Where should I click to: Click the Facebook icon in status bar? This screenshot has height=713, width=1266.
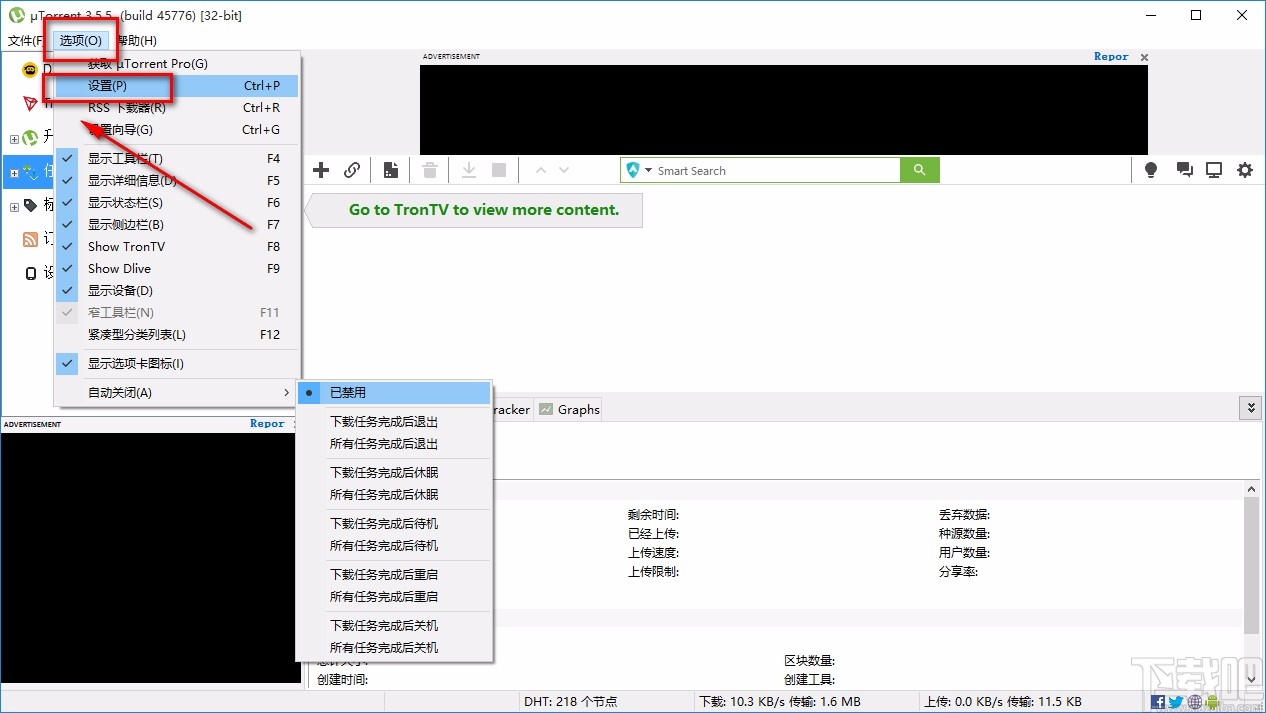point(1158,702)
